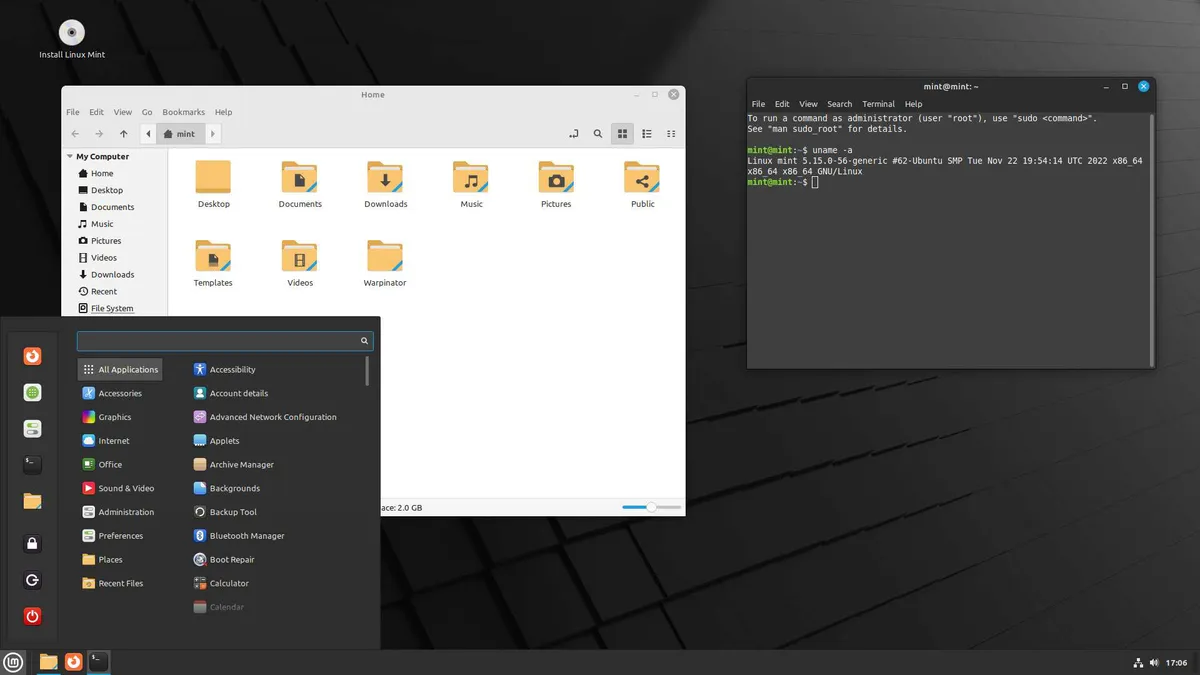
Task: Click the left arrow beside the mint path button
Action: click(149, 134)
